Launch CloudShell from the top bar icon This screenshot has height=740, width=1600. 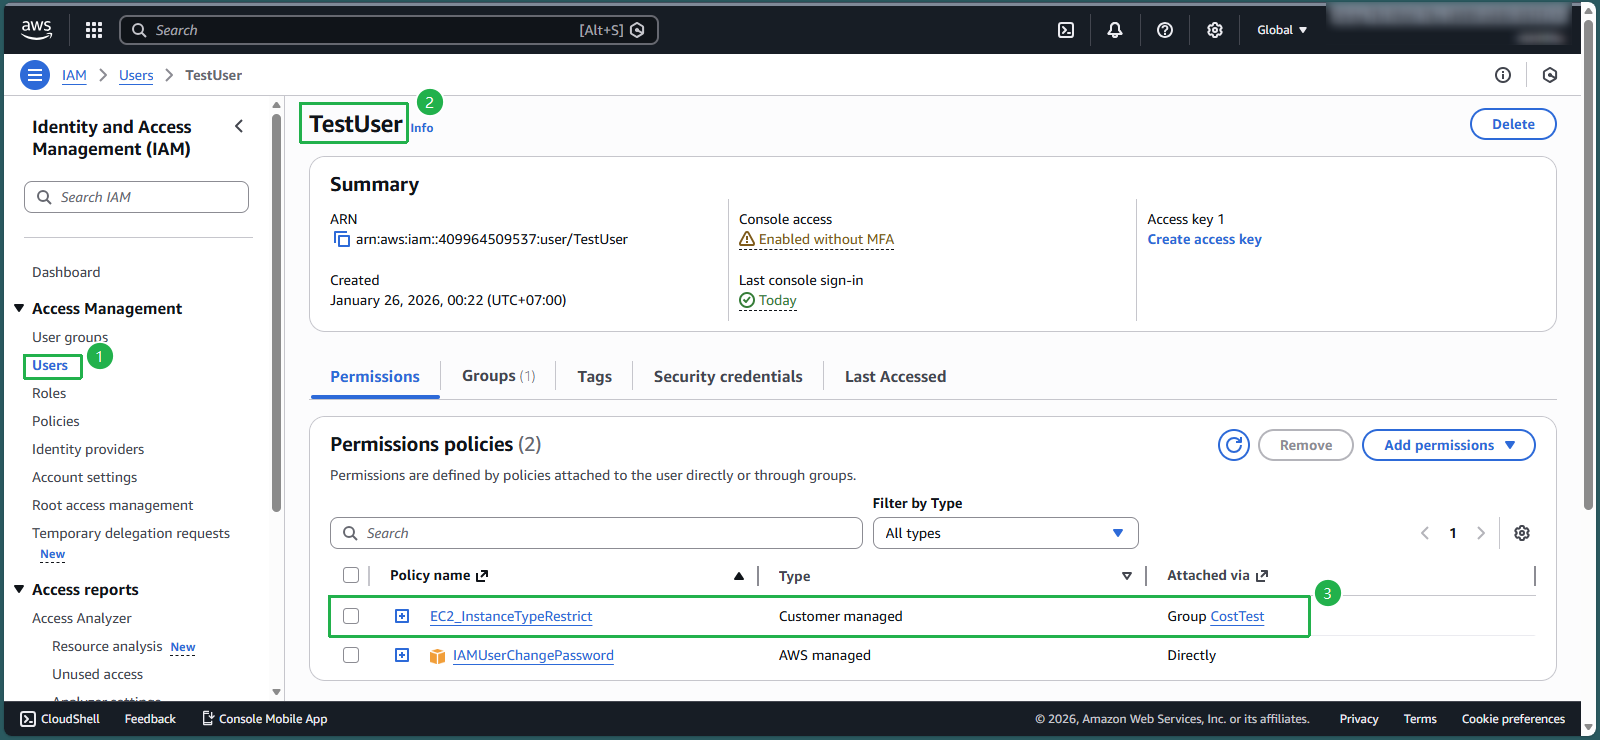1066,30
